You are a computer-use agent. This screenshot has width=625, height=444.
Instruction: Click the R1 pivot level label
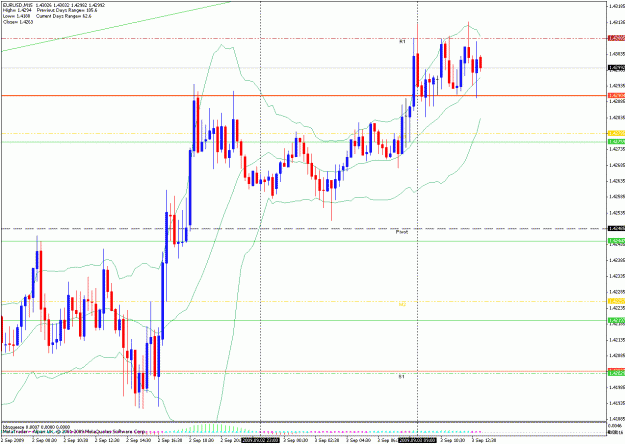(402, 41)
